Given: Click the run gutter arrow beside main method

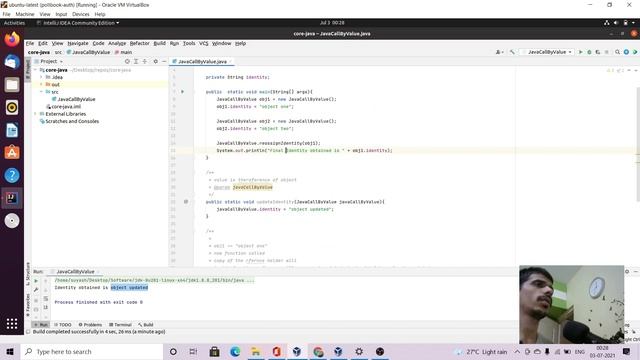Looking at the screenshot, I should click(182, 91).
